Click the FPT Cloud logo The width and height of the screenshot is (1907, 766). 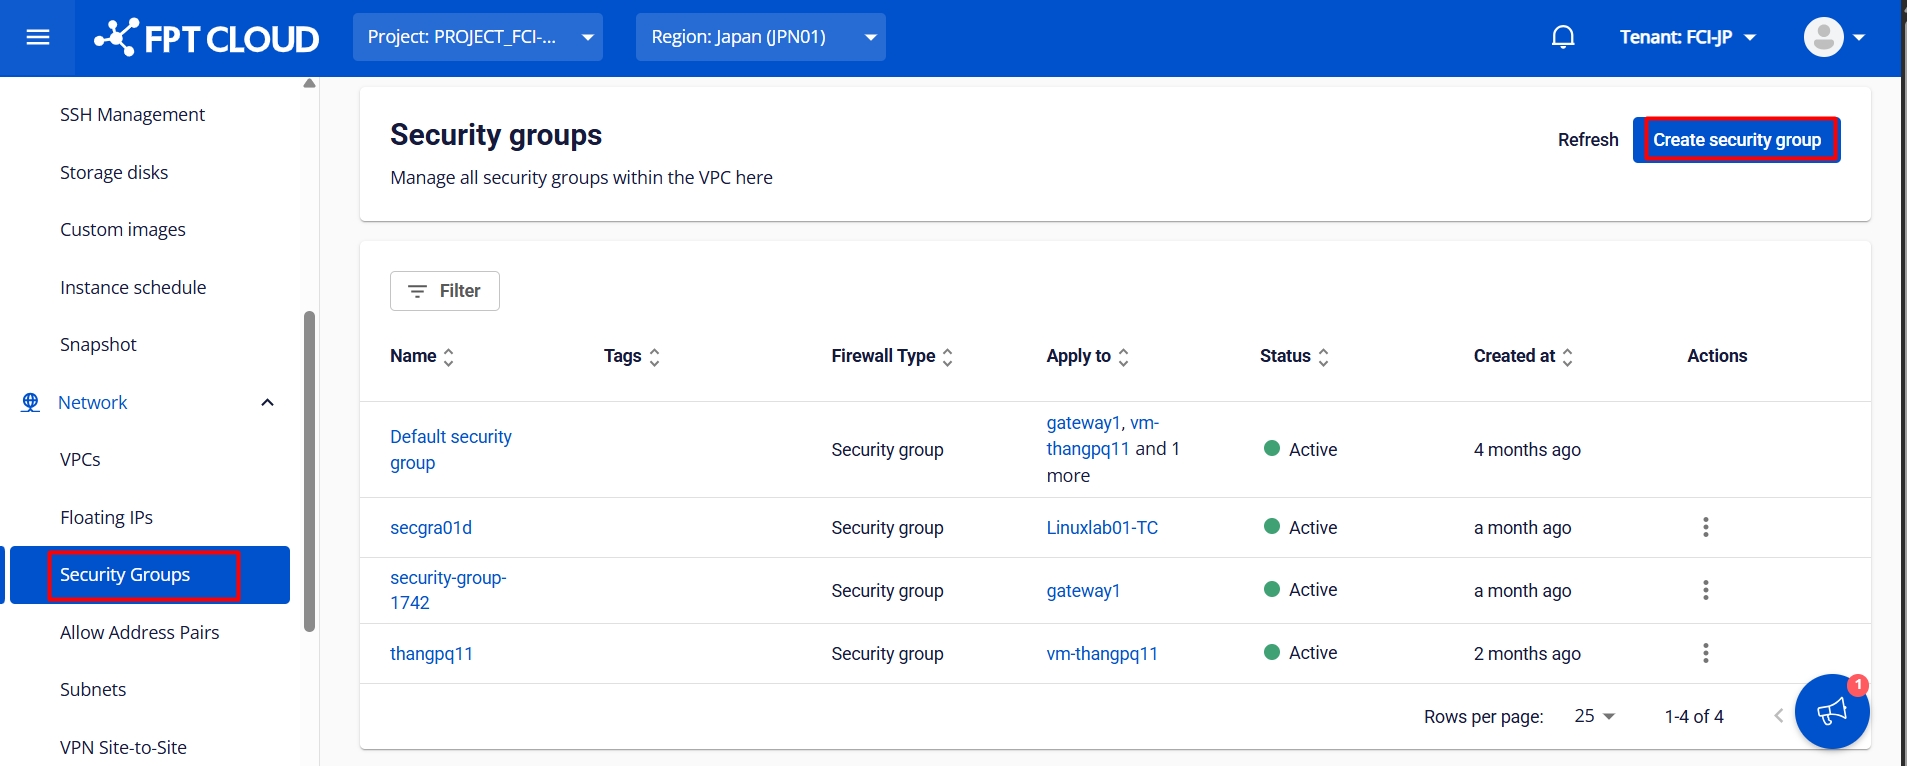[x=207, y=38]
